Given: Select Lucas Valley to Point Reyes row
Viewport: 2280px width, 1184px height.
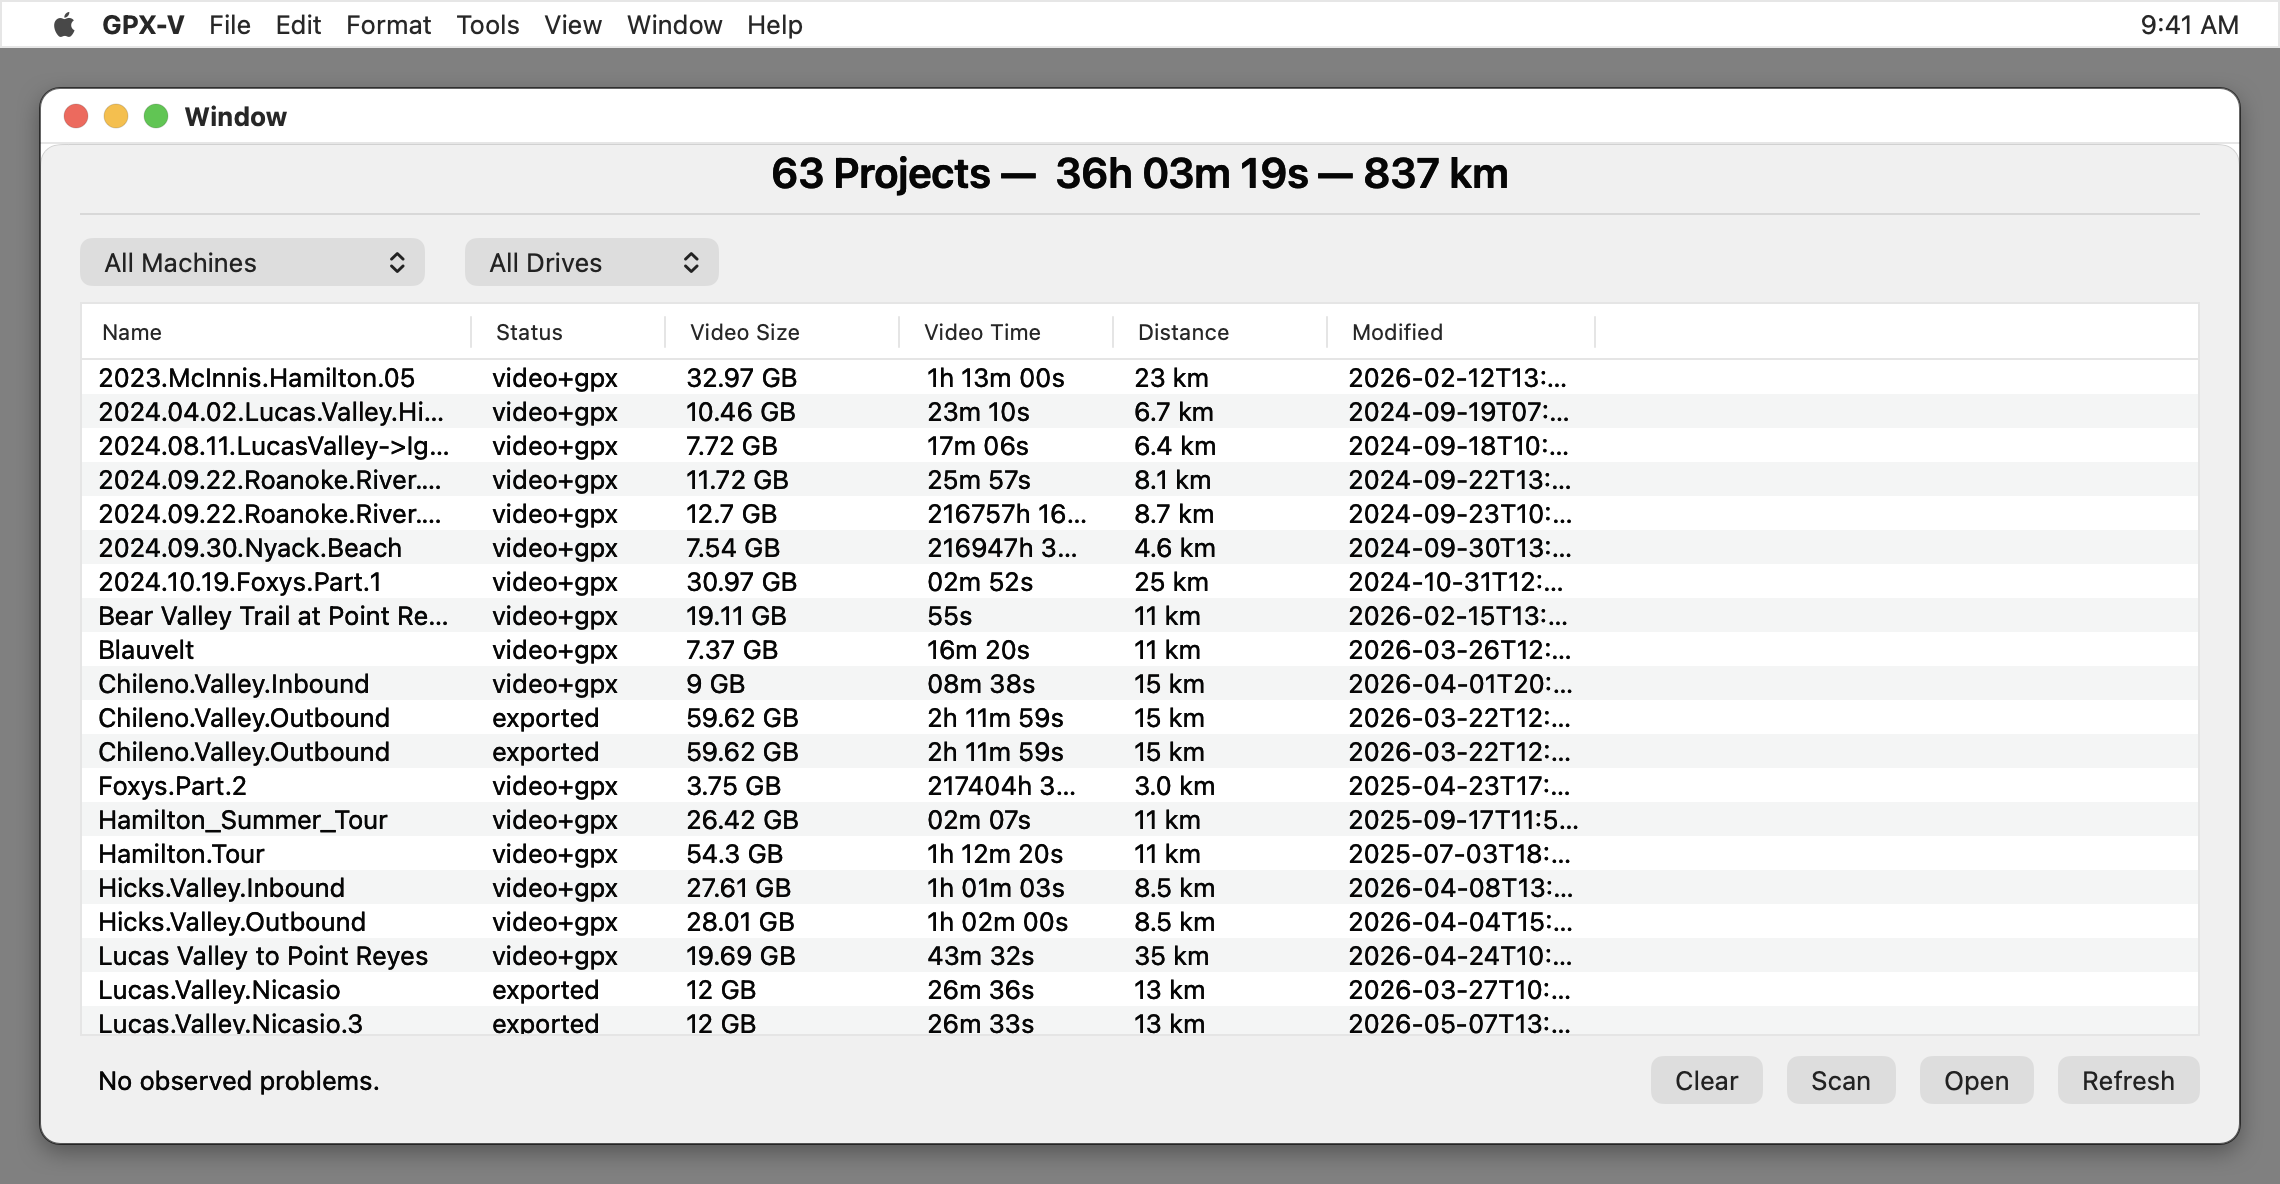Looking at the screenshot, I should tap(1140, 956).
